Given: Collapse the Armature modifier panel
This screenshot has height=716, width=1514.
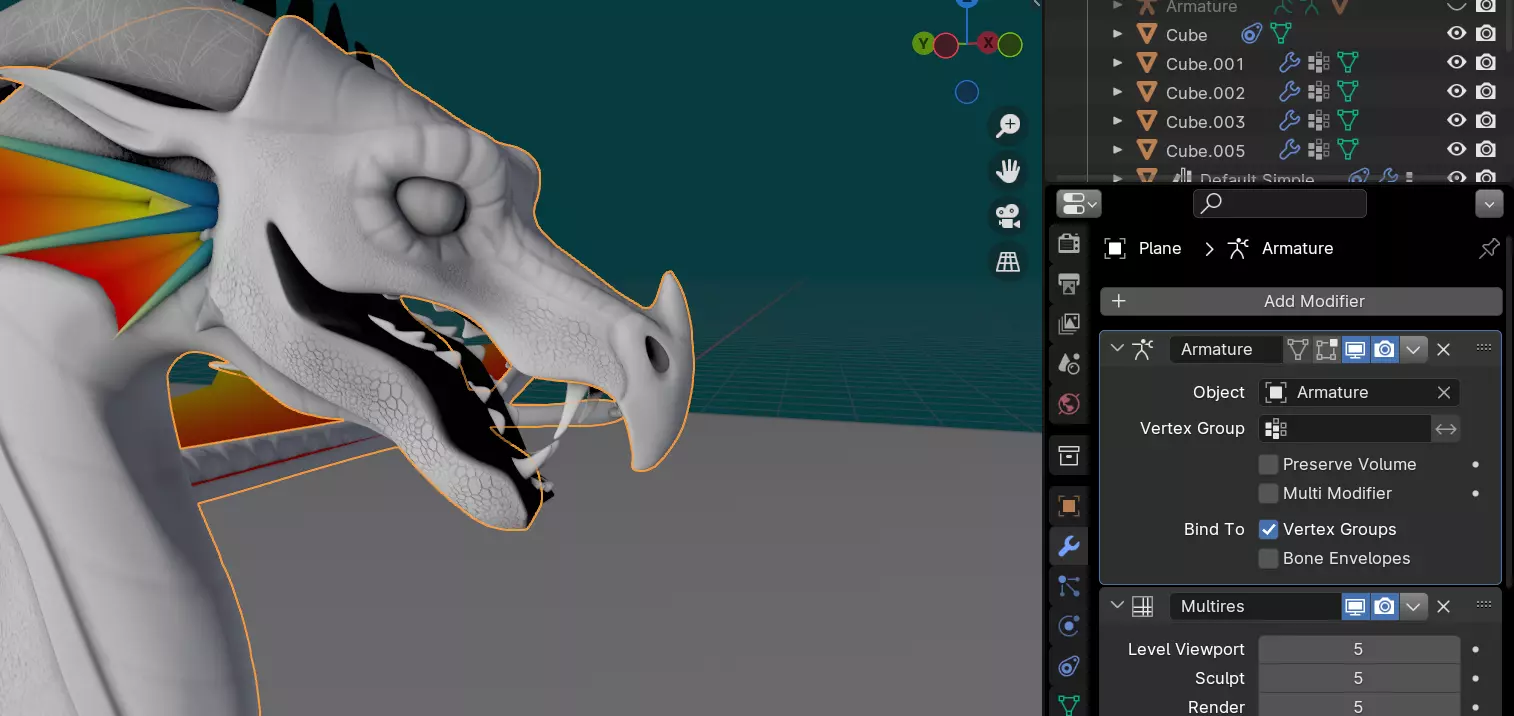Looking at the screenshot, I should (x=1117, y=348).
